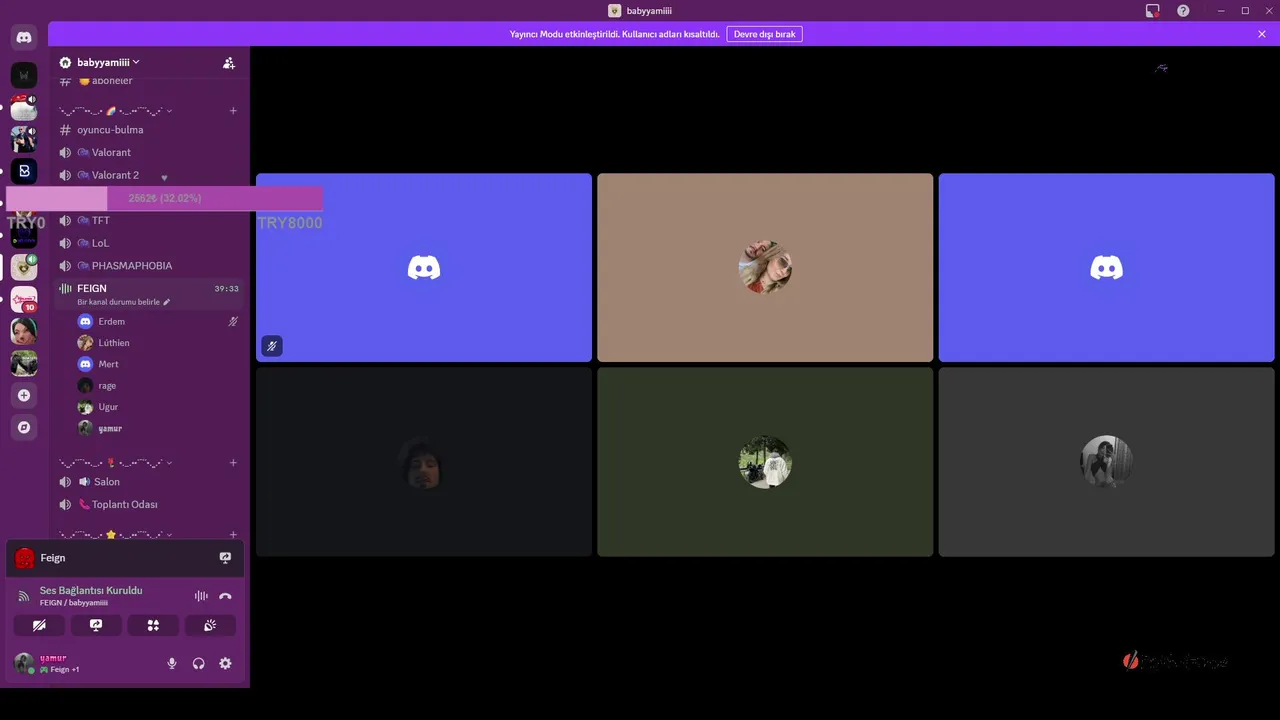Collapse the rainbow category

114,111
